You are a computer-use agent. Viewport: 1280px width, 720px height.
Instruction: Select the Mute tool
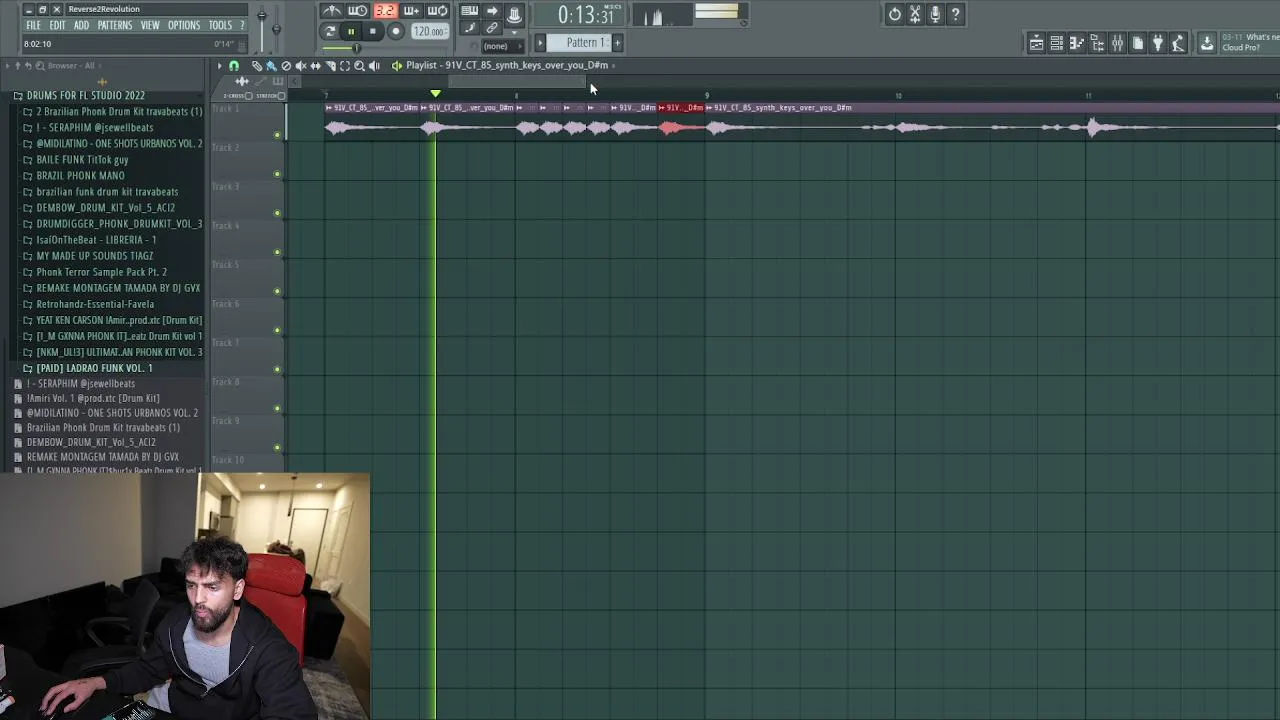301,66
